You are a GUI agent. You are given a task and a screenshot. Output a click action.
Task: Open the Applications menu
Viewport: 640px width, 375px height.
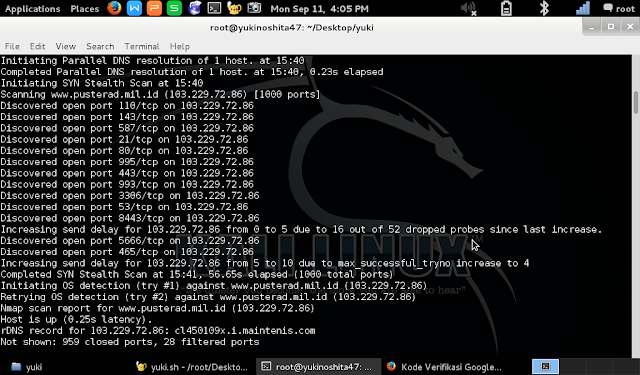click(x=32, y=9)
